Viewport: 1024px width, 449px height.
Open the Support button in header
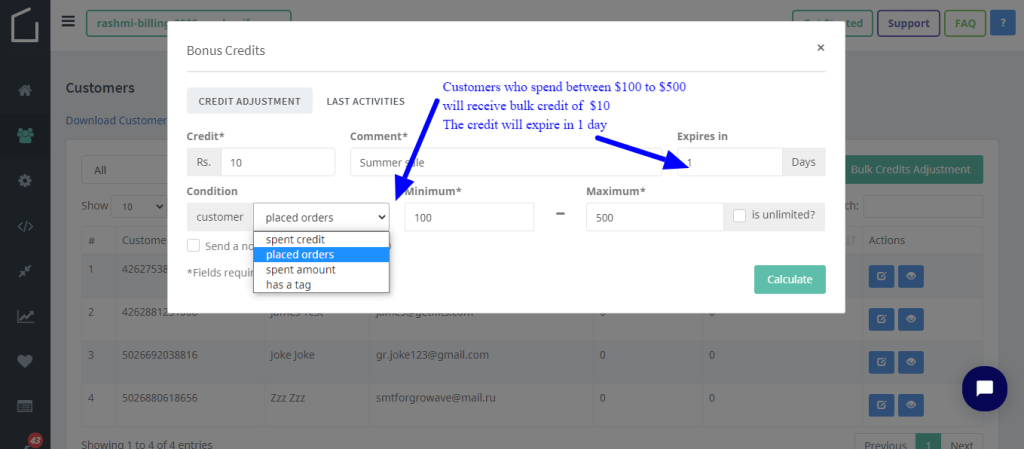(x=908, y=23)
